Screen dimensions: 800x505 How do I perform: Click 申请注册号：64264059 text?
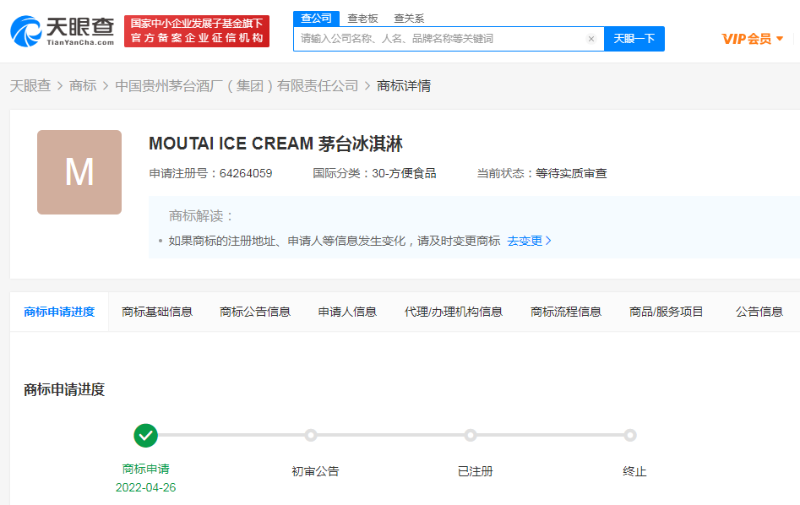tap(210, 173)
